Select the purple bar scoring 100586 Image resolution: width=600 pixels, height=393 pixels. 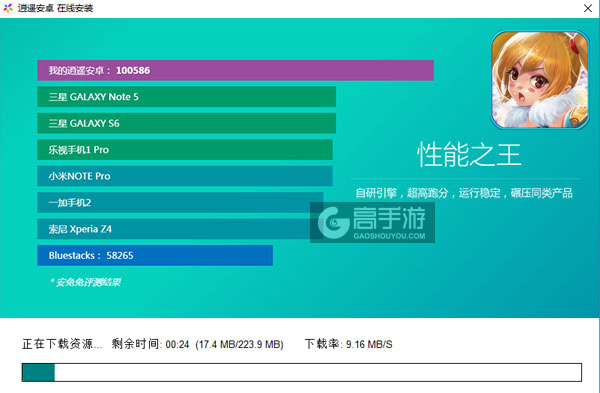pos(235,70)
